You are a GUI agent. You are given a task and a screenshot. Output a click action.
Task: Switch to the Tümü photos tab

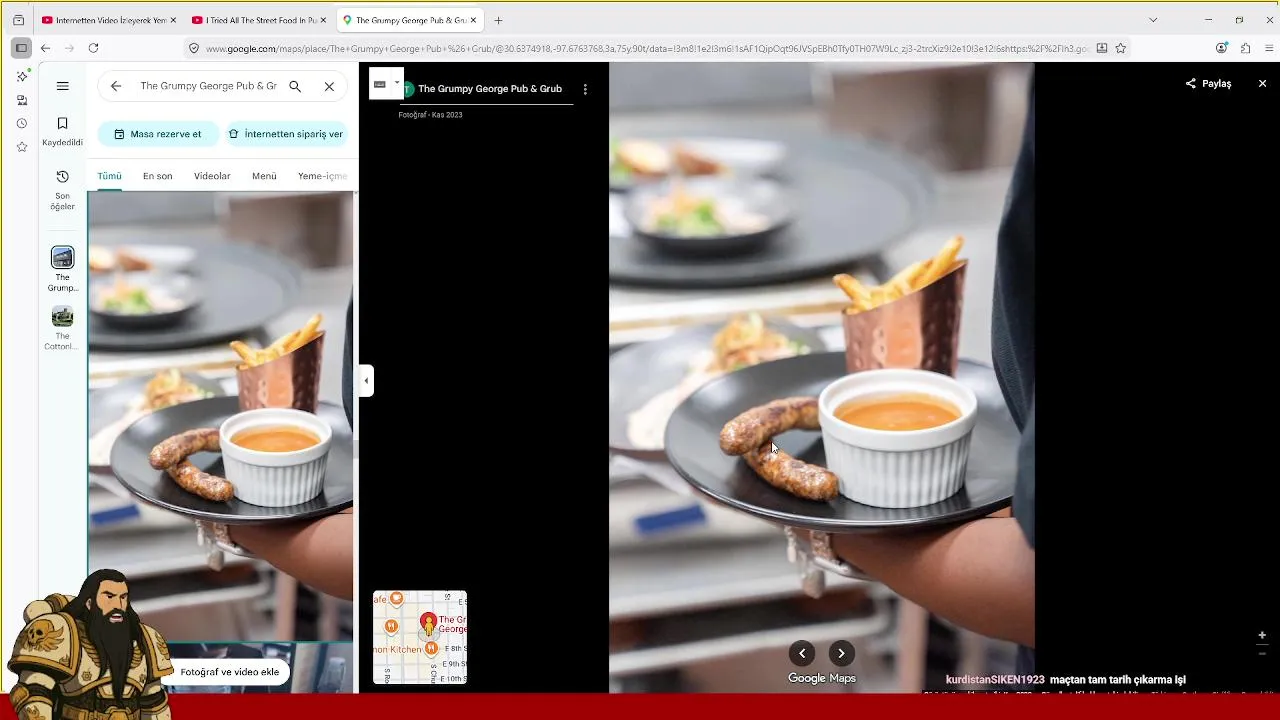coord(109,176)
